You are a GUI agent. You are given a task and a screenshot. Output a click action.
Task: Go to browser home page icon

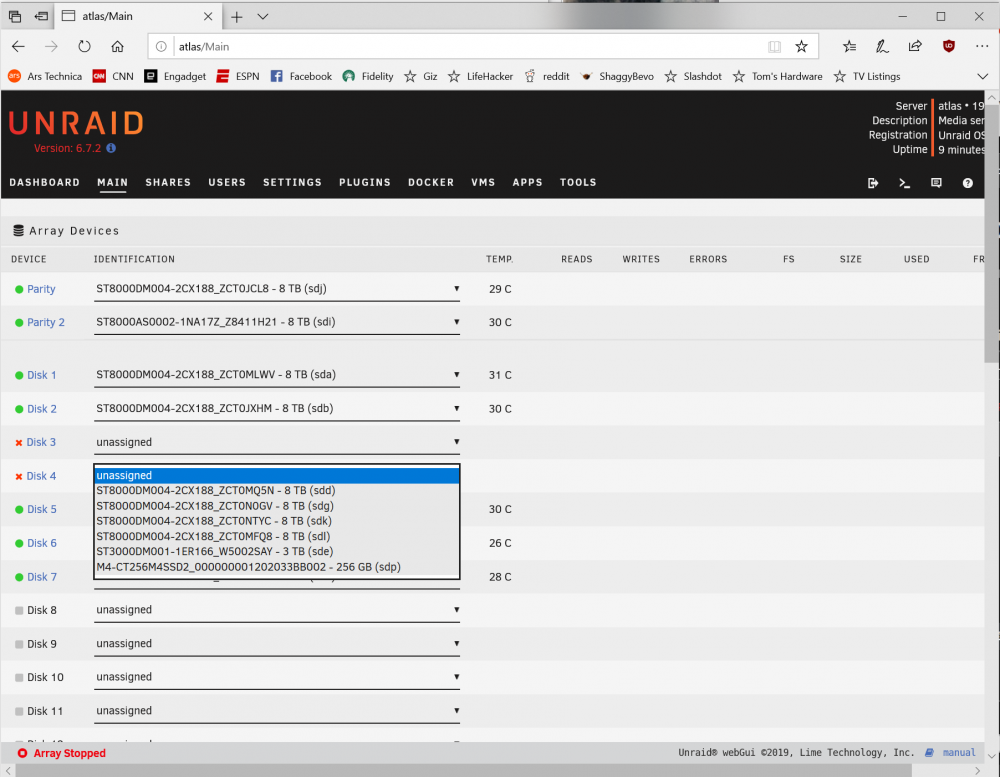pyautogui.click(x=117, y=46)
